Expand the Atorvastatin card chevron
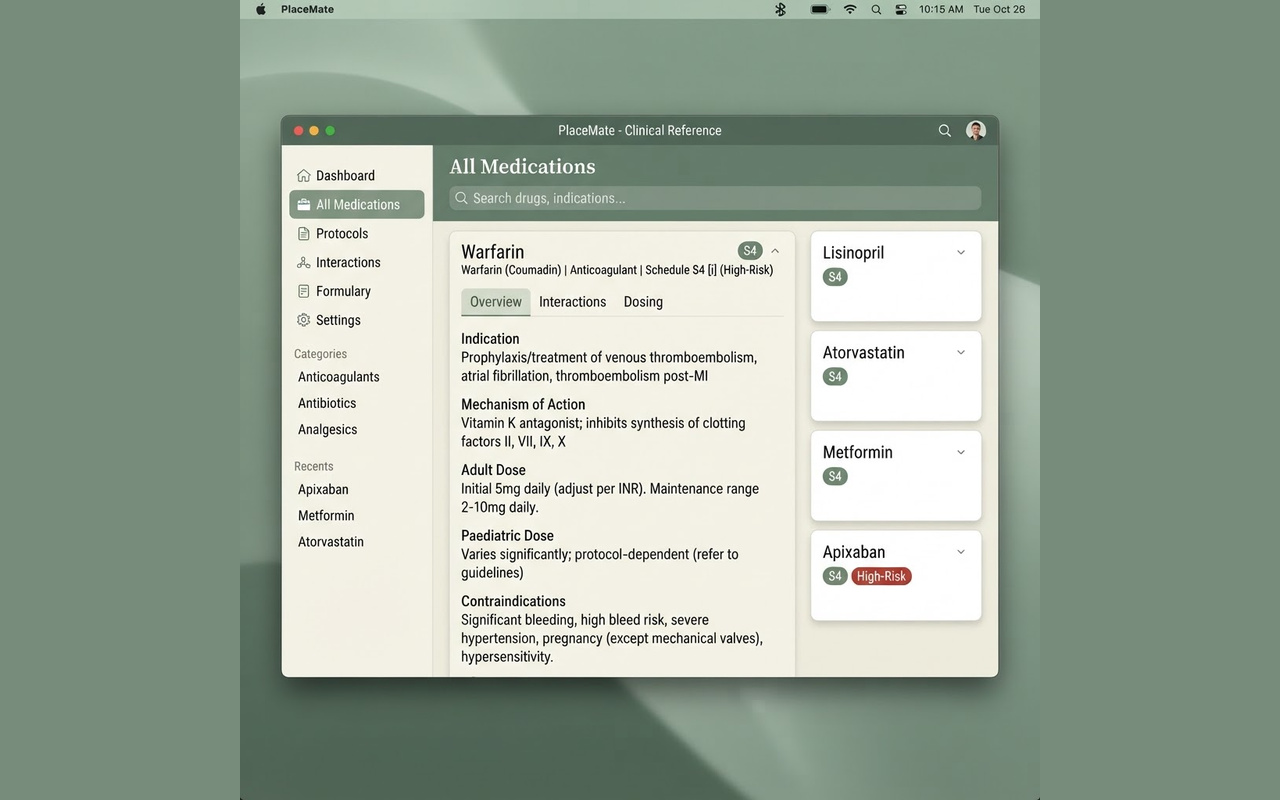The image size is (1280, 800). (x=961, y=353)
